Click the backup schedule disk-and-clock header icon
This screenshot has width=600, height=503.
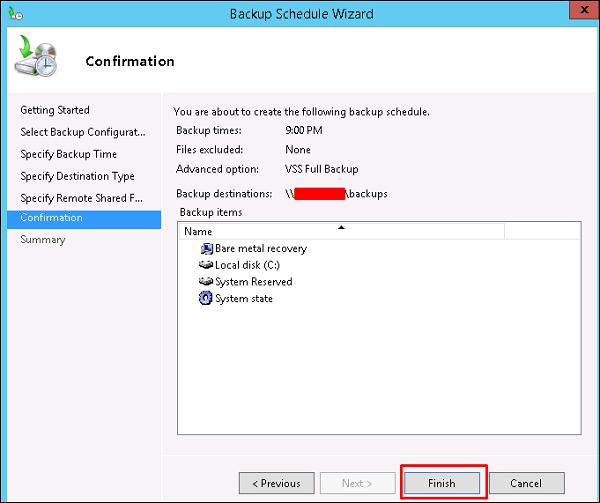coord(36,56)
